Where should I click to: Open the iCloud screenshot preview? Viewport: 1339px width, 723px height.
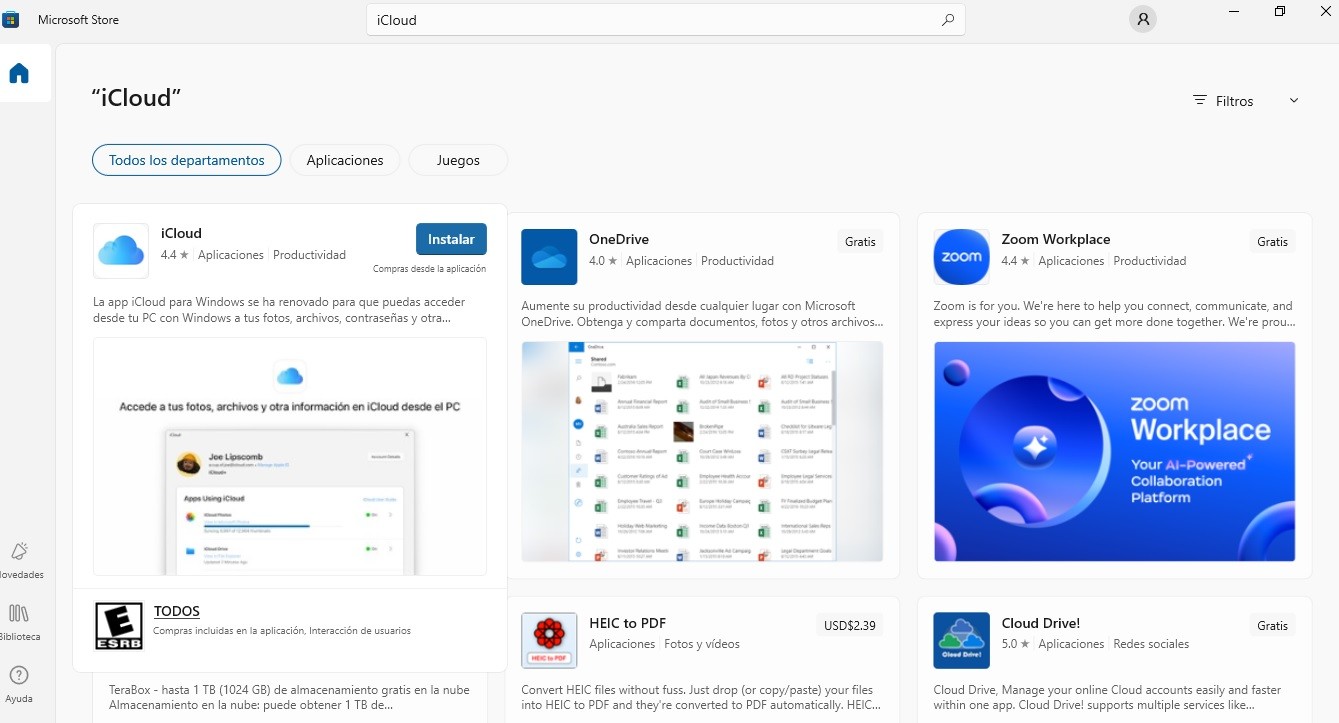coord(290,456)
